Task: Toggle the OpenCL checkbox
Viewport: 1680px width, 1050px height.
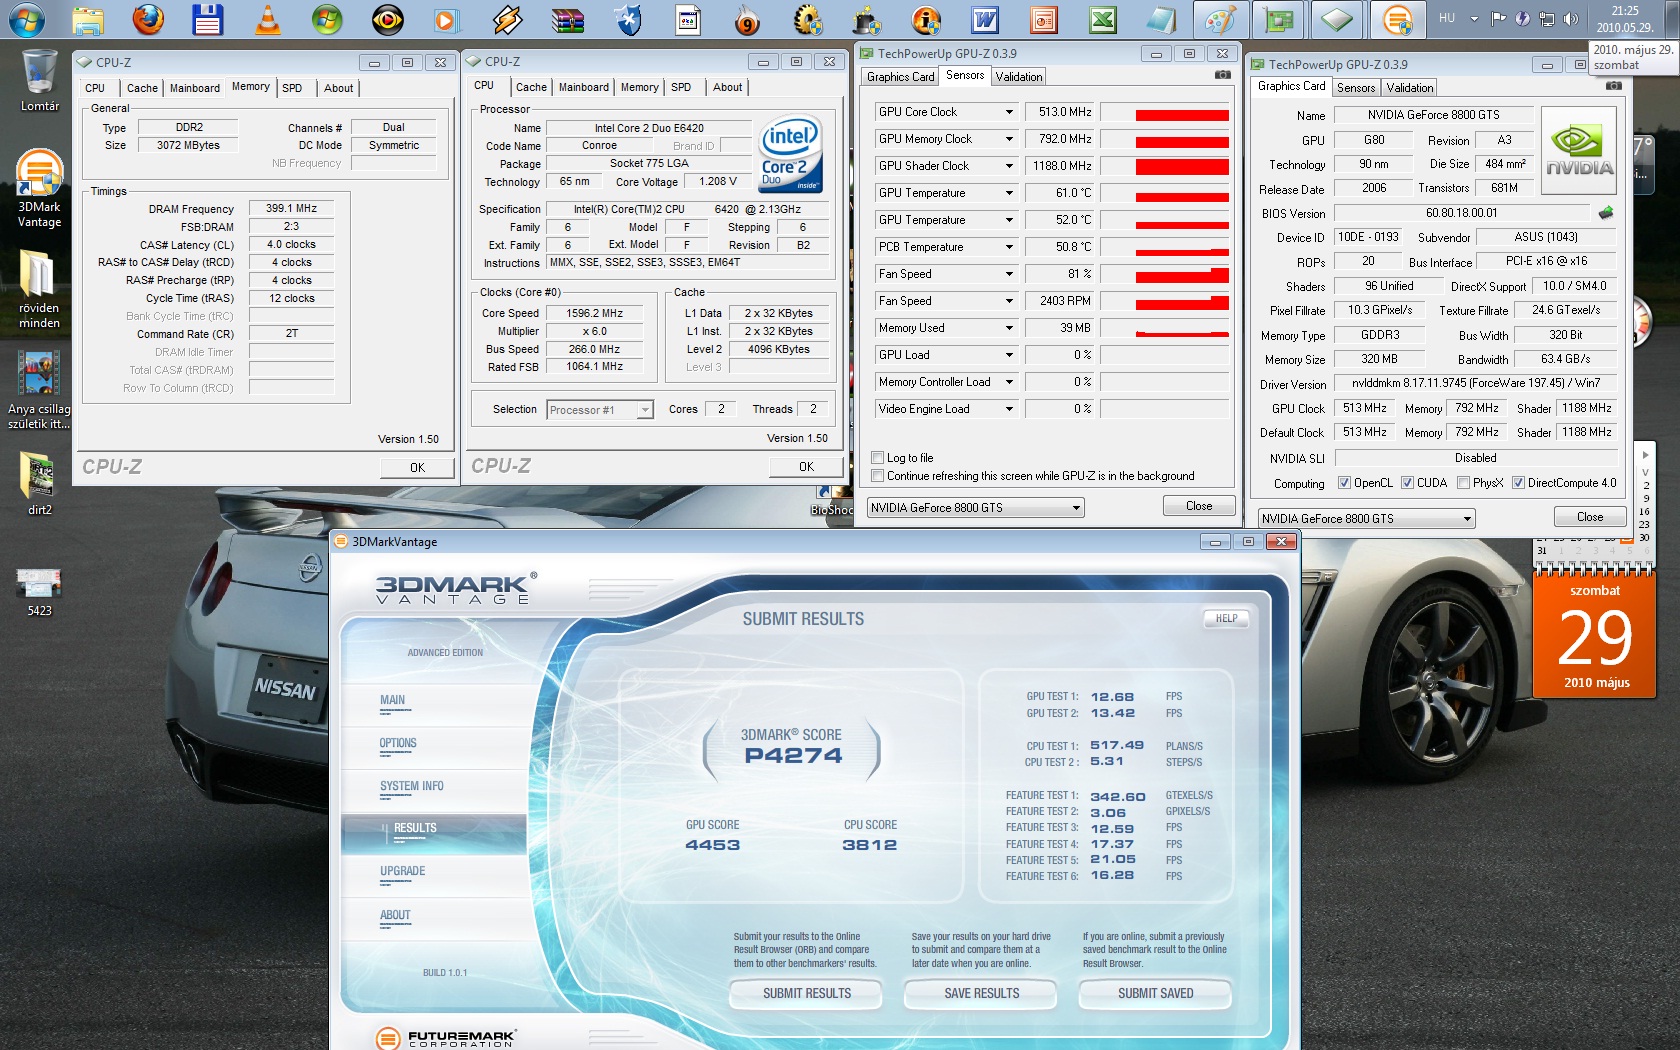Action: tap(1344, 483)
